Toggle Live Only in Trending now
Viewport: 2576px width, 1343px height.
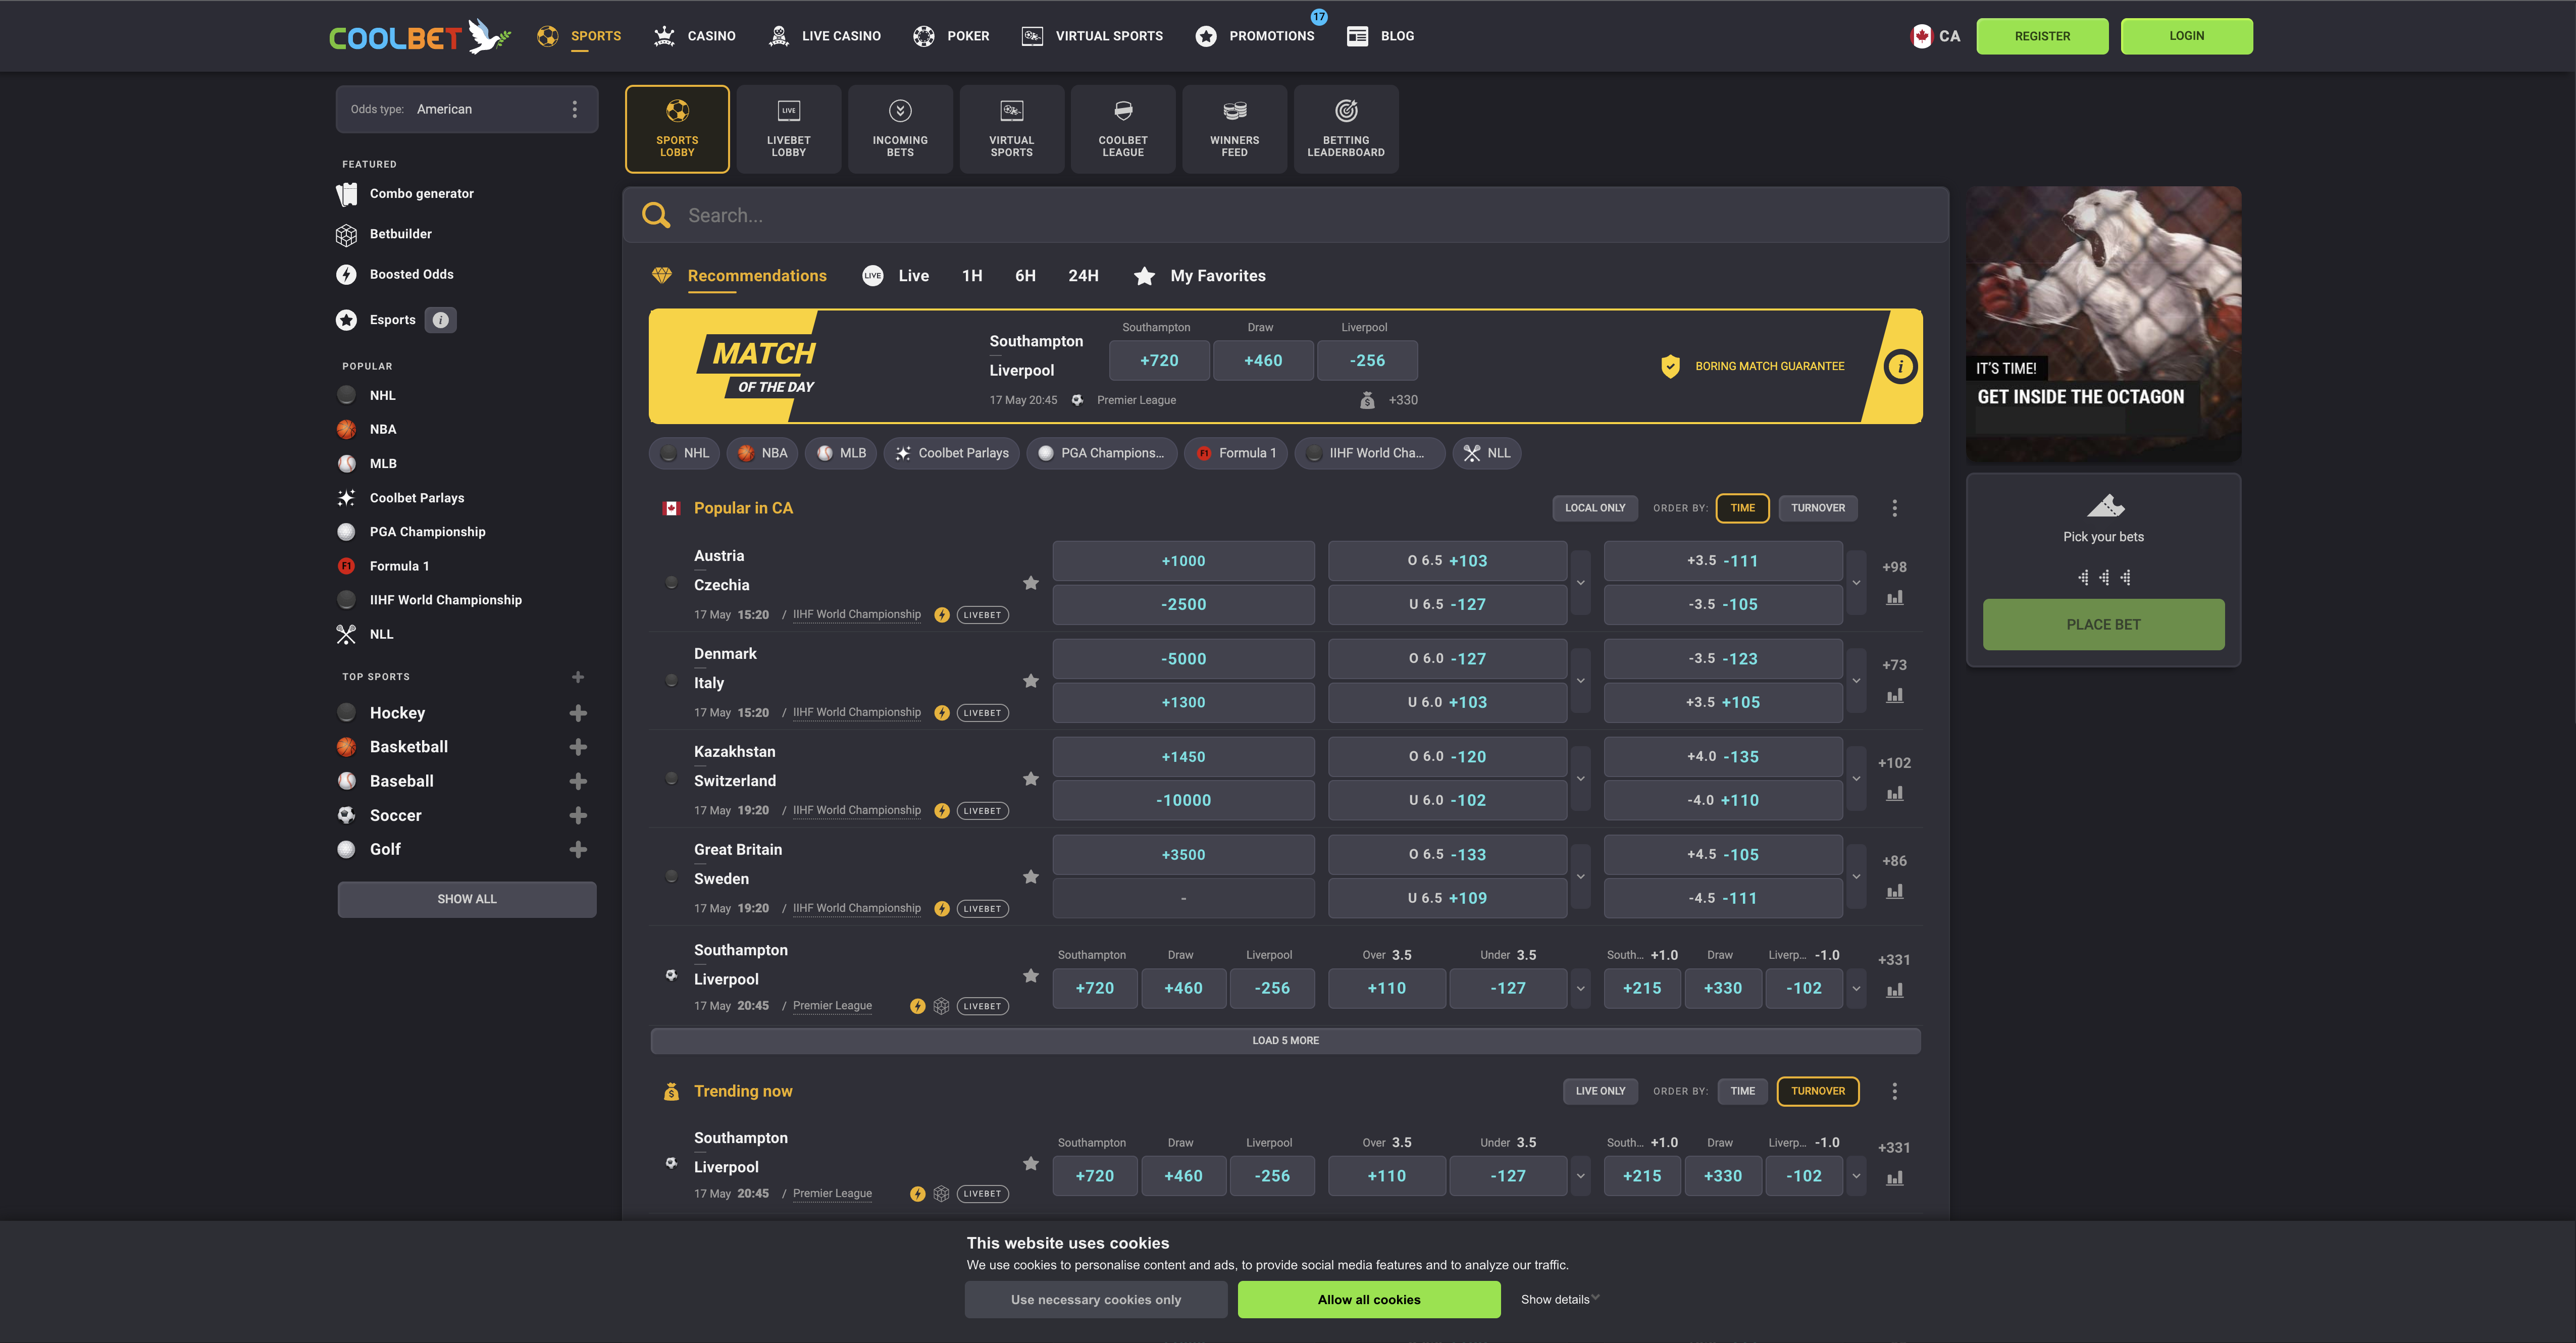(x=1600, y=1091)
